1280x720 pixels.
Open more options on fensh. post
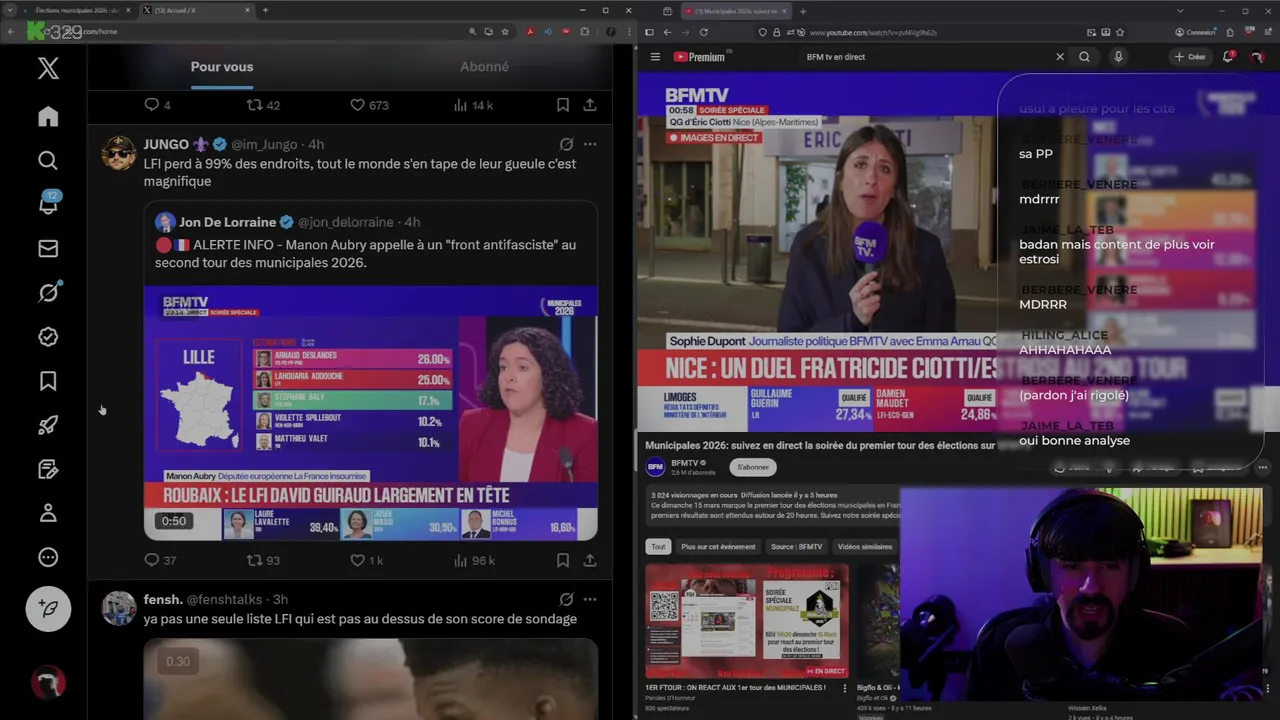[590, 599]
